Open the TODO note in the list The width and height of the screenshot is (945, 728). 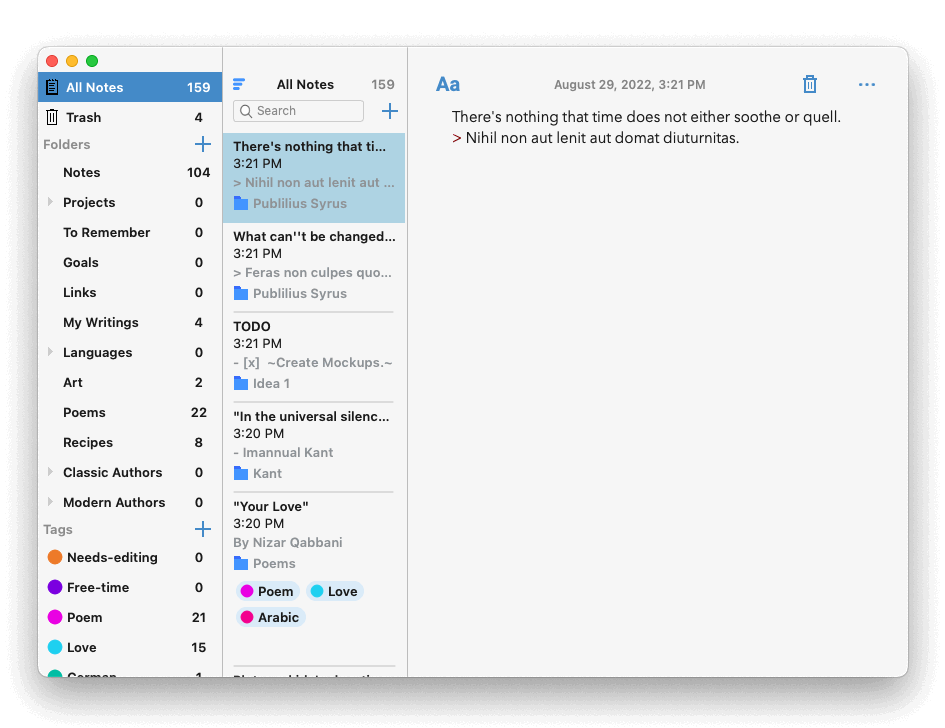coord(313,354)
